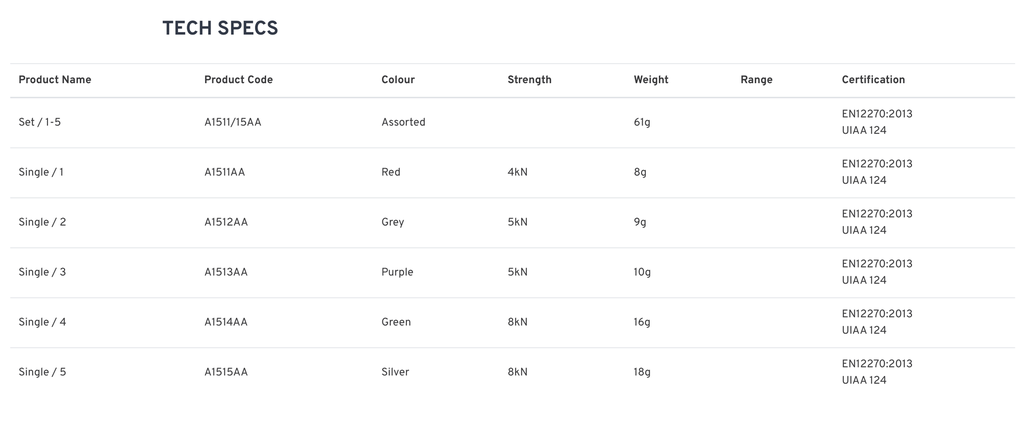The image size is (1024, 434).
Task: Click product code A1511/15AA
Action: pyautogui.click(x=232, y=122)
